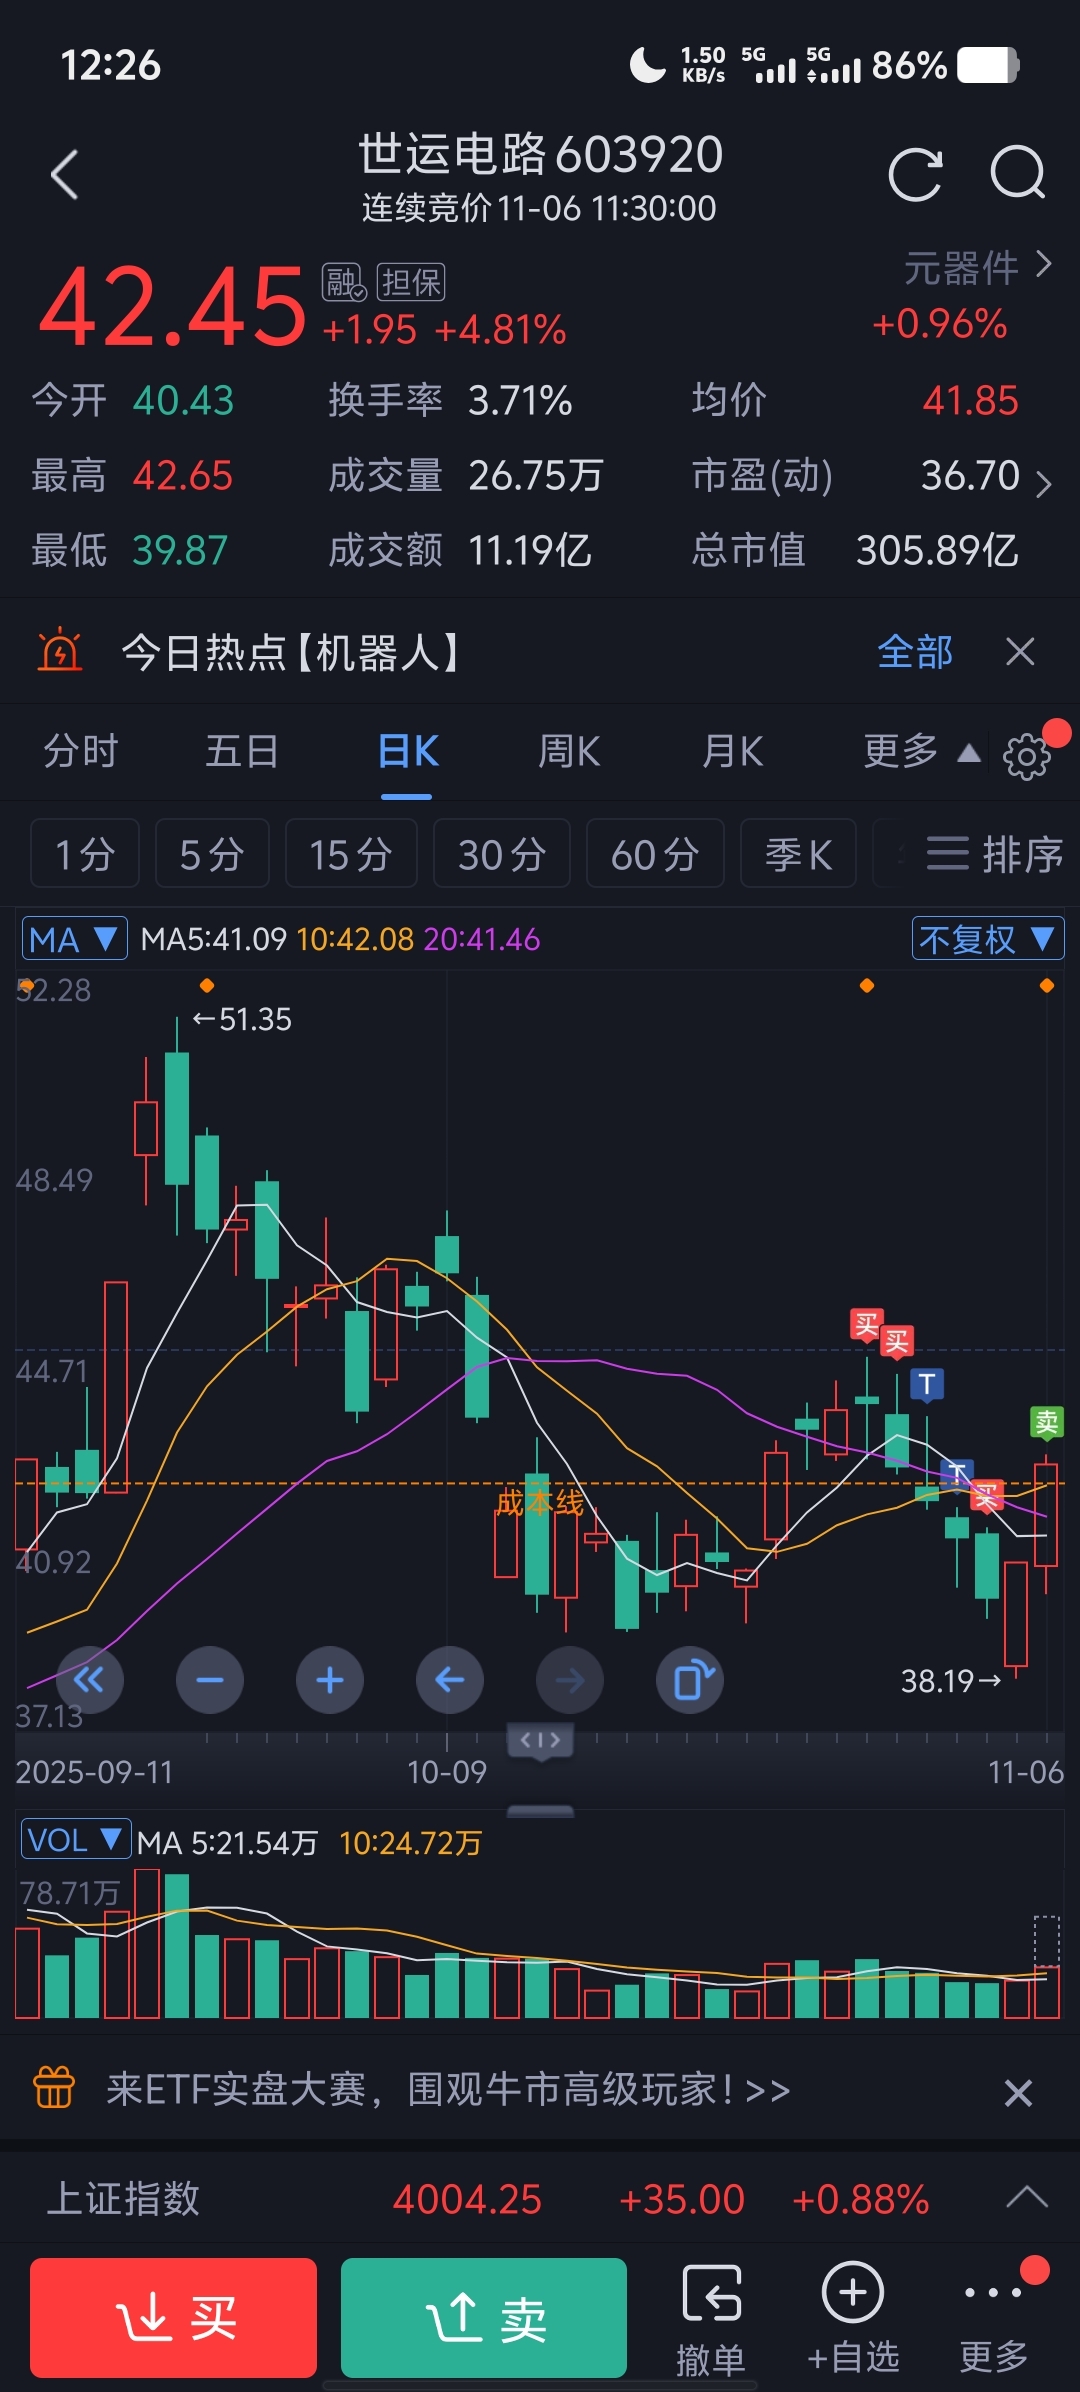Zoom in chart with plus button

(330, 1680)
